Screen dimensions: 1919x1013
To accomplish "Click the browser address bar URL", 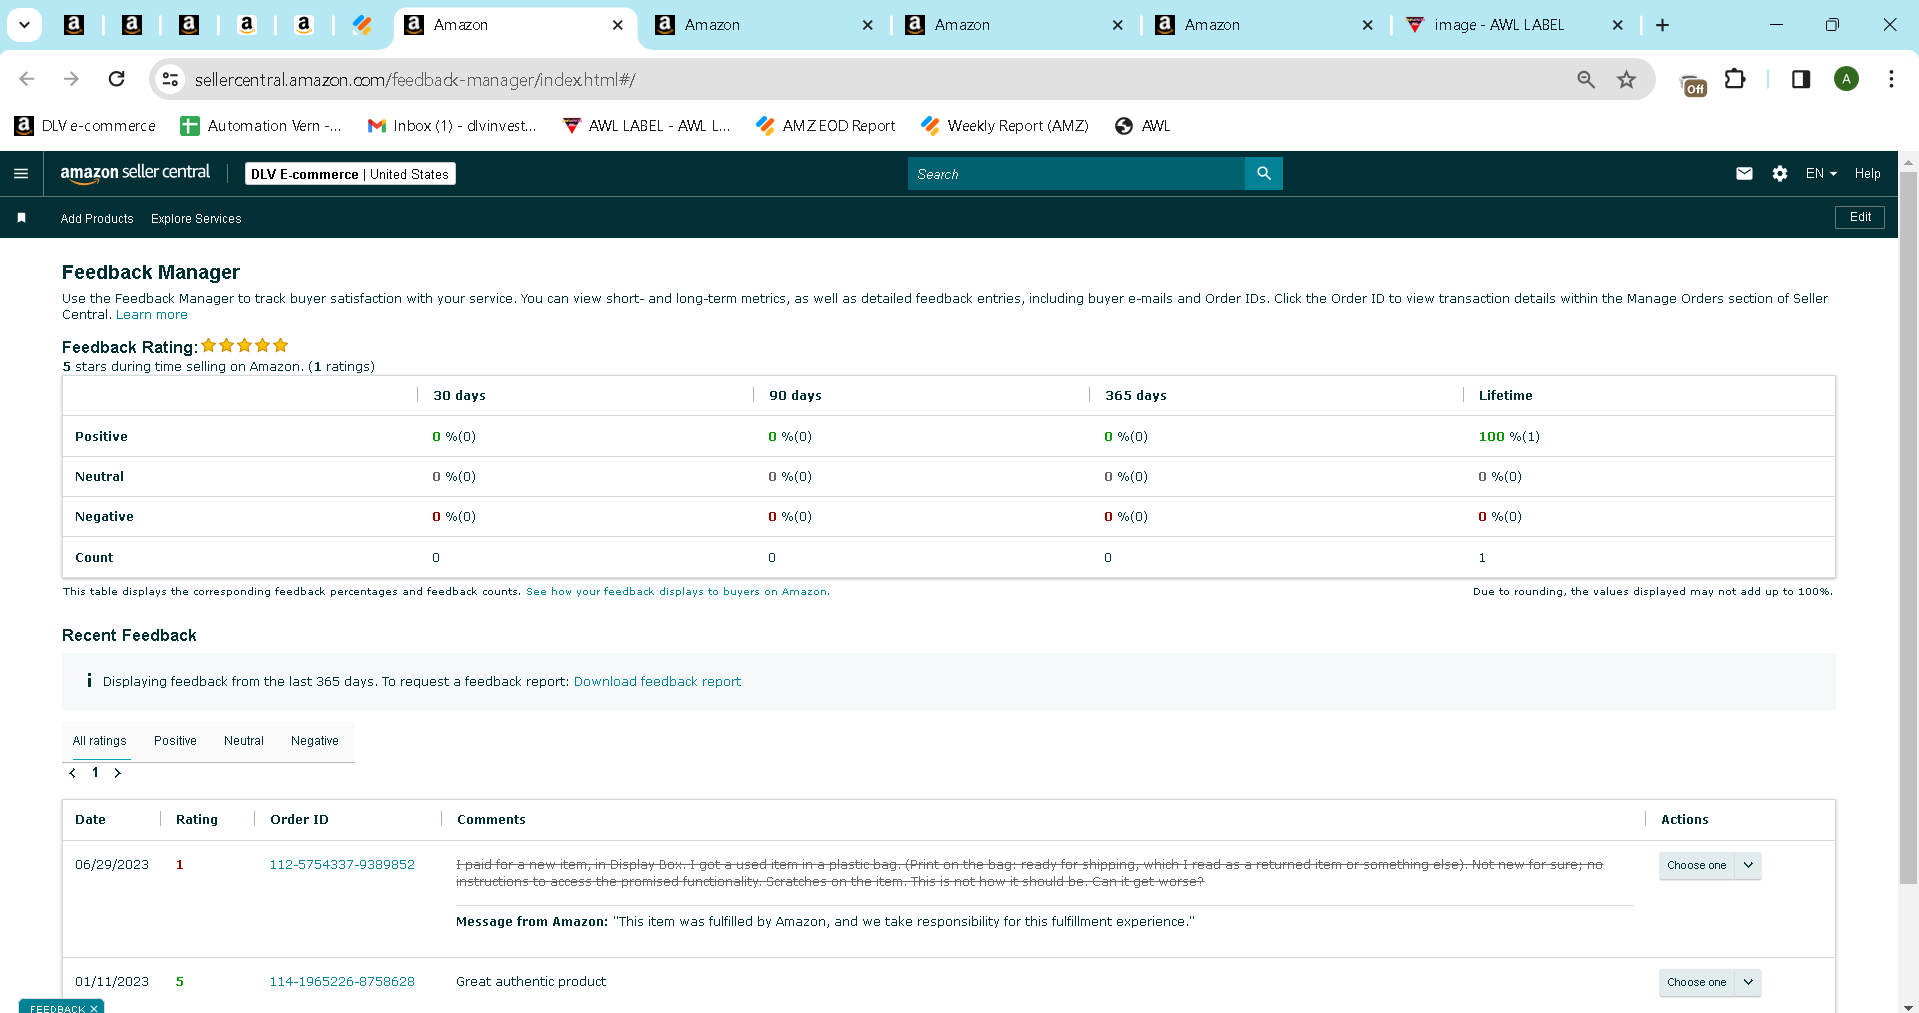I will (415, 79).
